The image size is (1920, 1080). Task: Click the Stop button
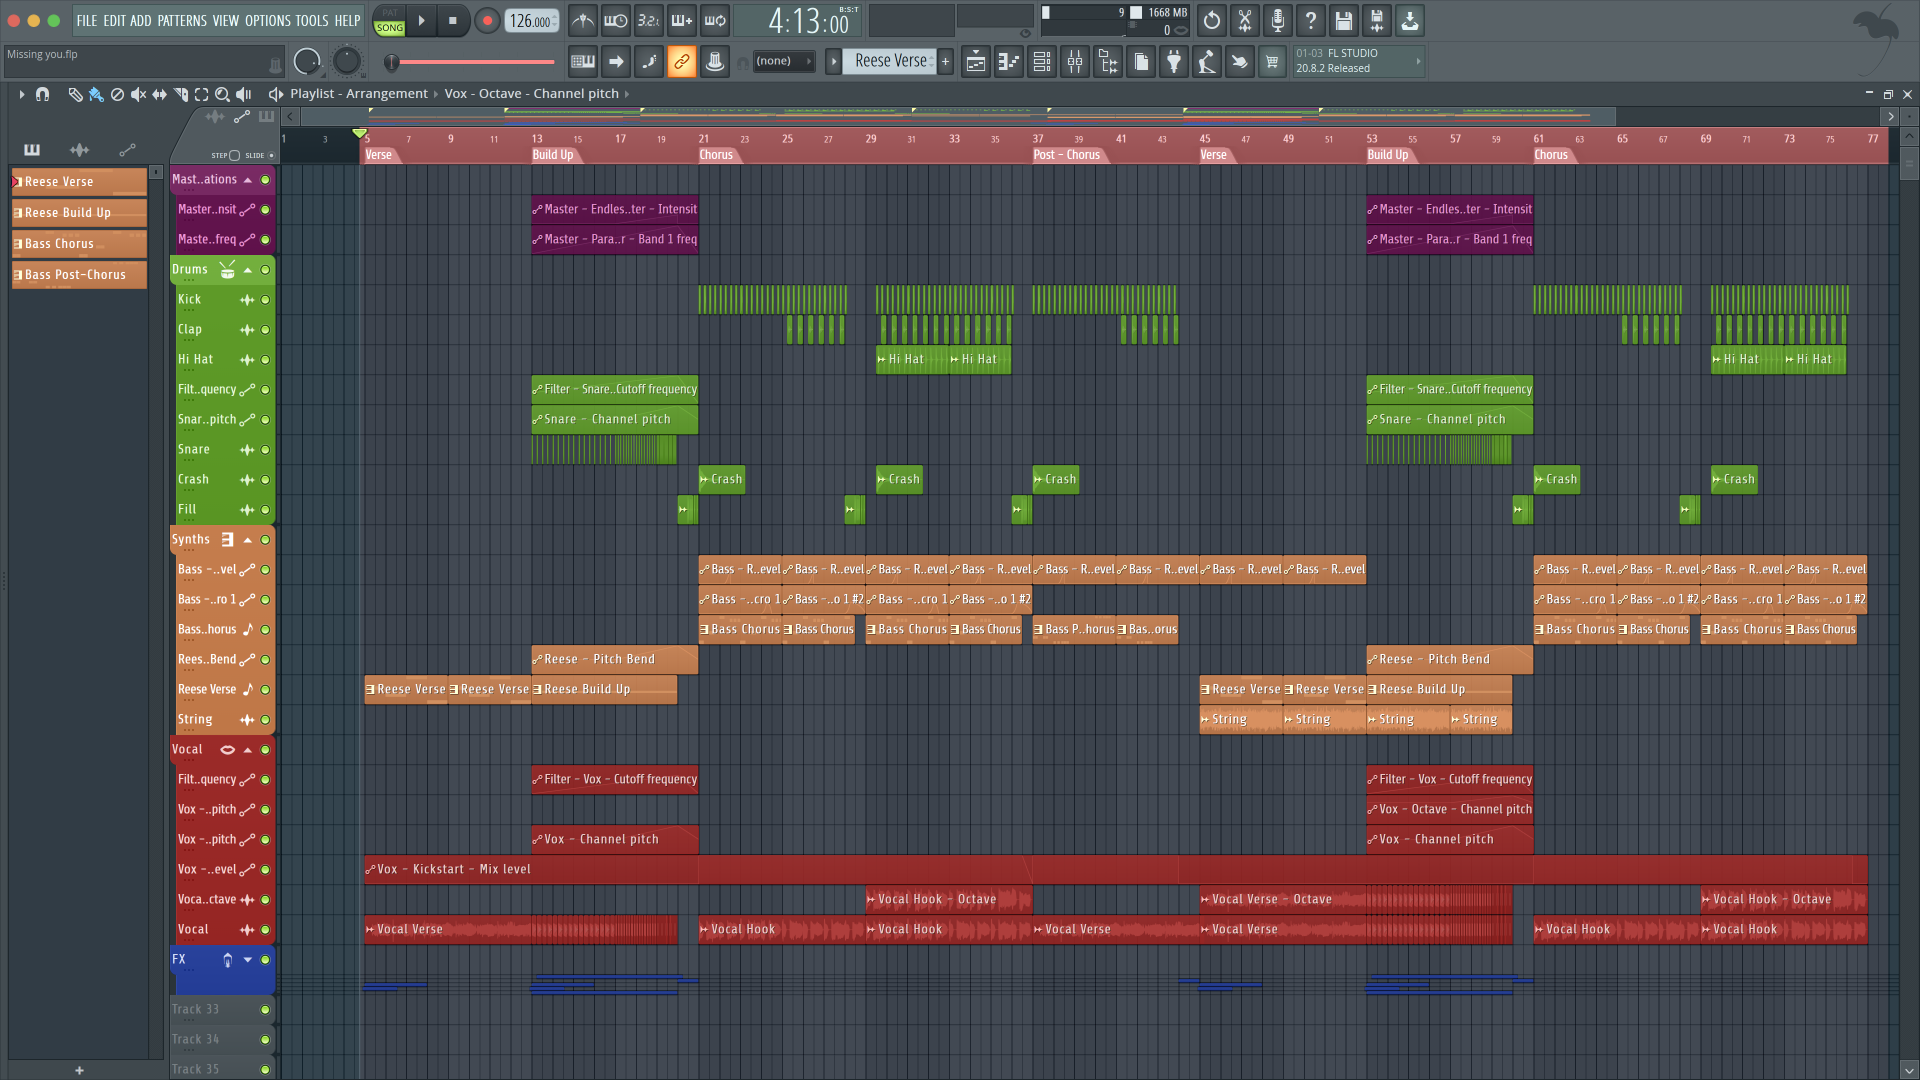453,20
